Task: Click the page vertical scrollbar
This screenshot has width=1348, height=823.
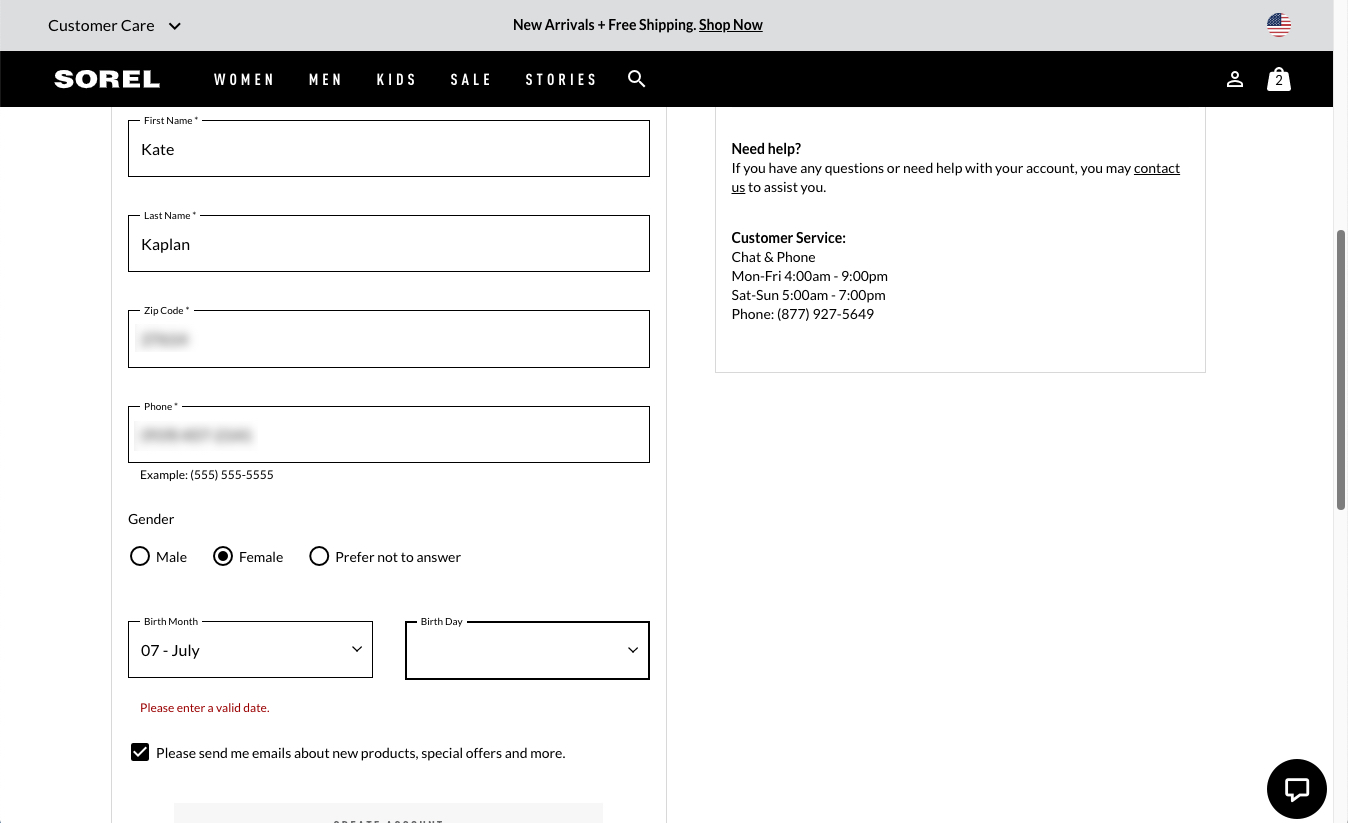Action: pos(1341,370)
